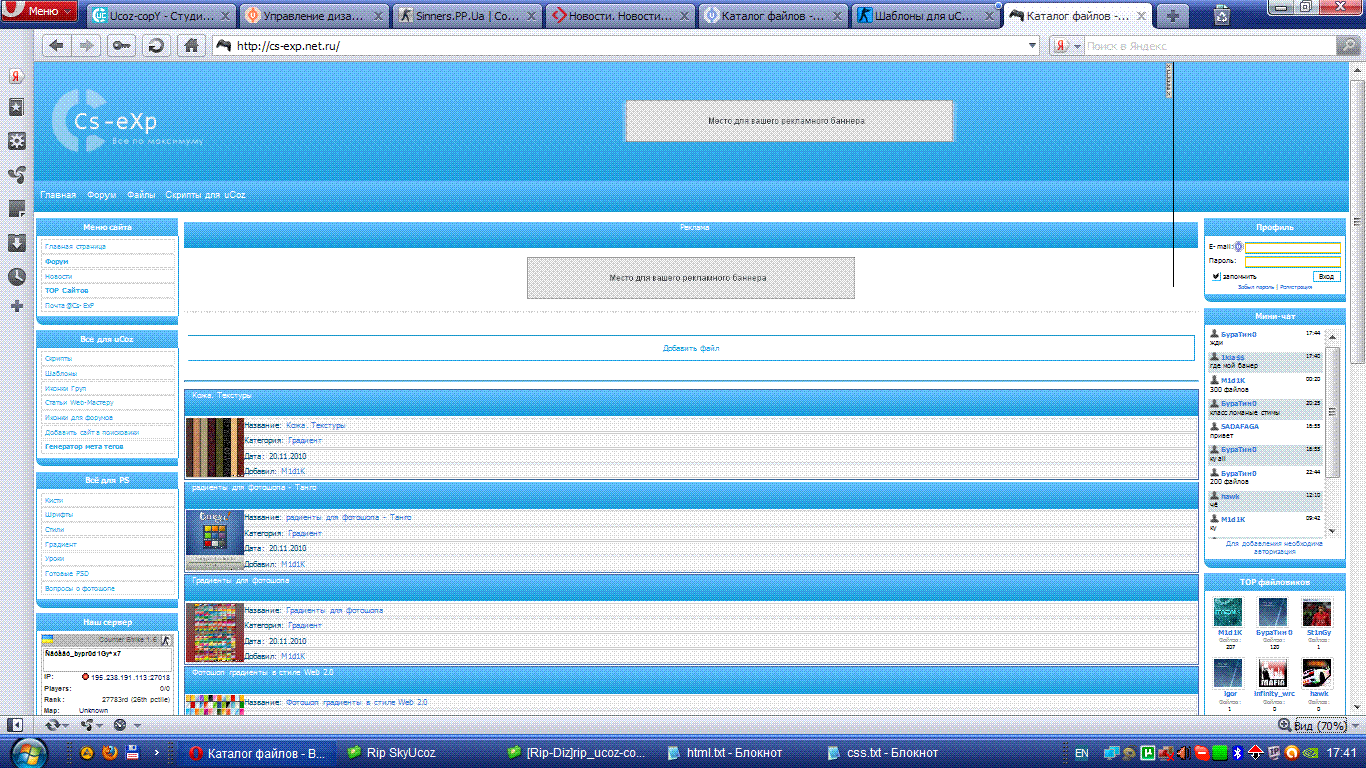This screenshot has height=768, width=1366.
Task: Click the password wand key icon
Action: [x=122, y=46]
